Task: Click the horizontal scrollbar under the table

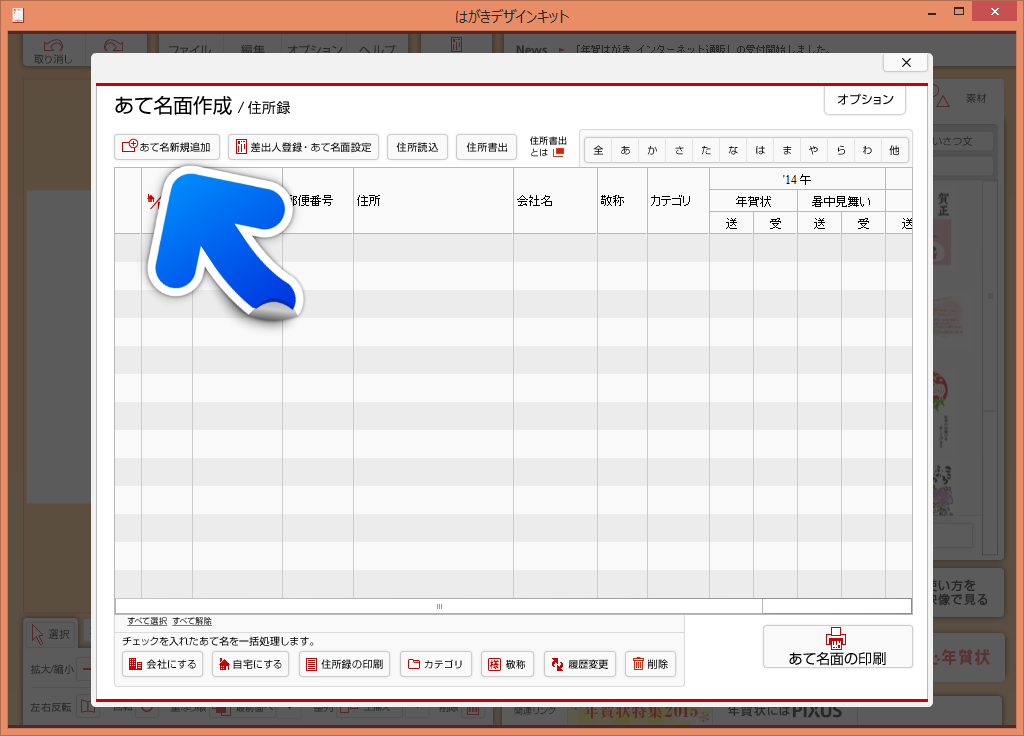Action: [438, 606]
